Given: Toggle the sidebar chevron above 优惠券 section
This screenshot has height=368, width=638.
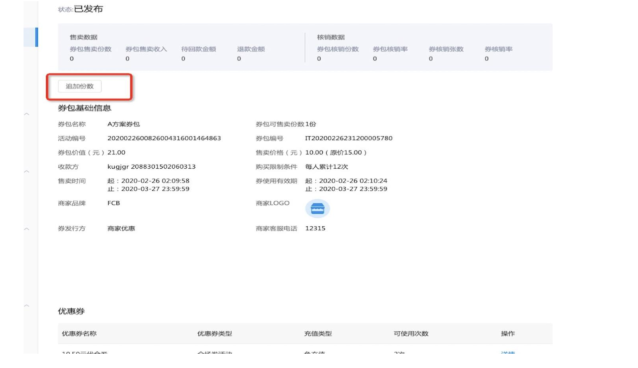Looking at the screenshot, I should coord(27,306).
